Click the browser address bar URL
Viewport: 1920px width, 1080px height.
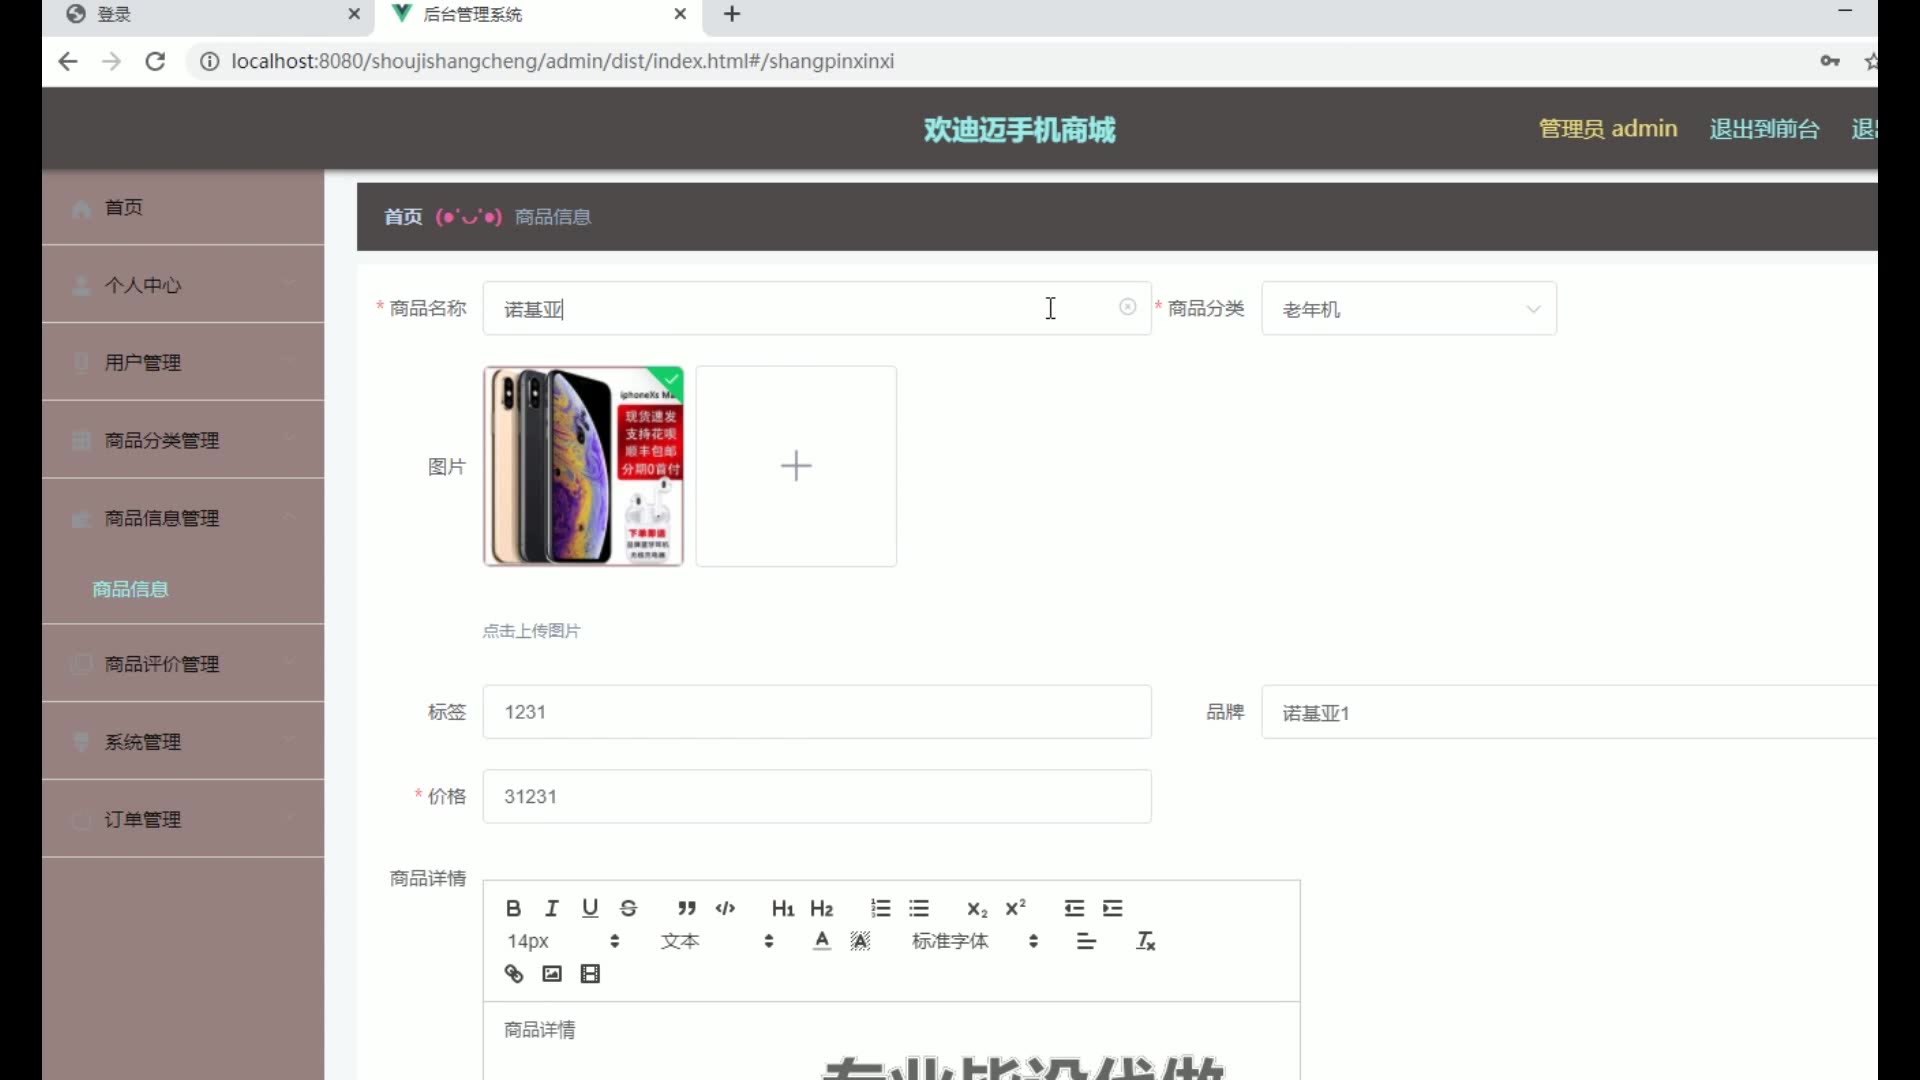562,61
